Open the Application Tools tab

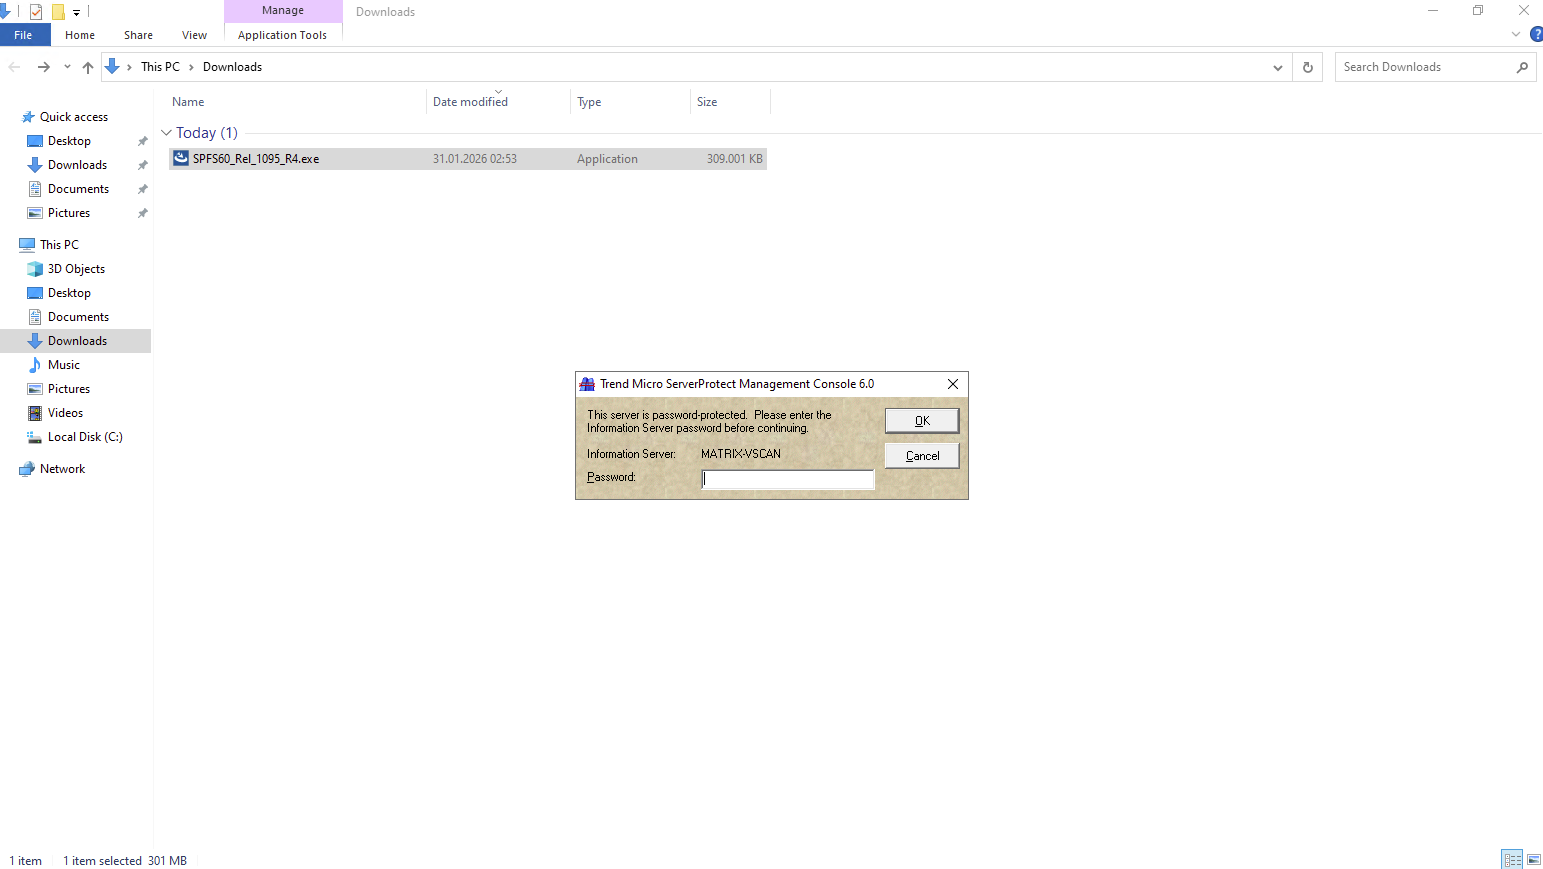pos(283,35)
